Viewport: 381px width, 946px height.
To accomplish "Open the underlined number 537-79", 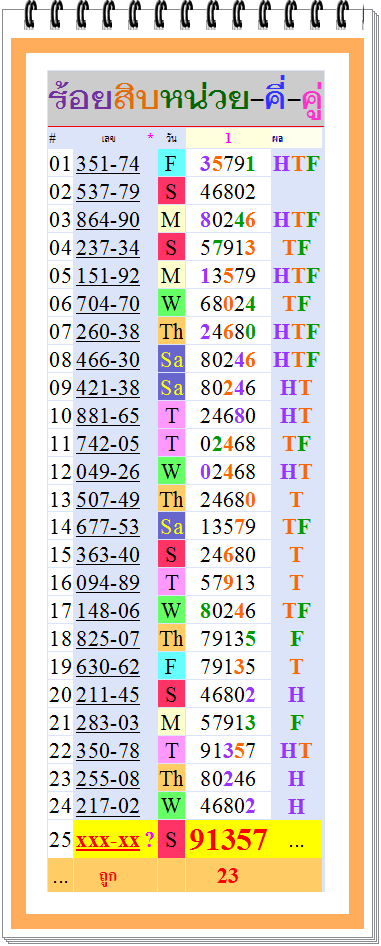I will (108, 192).
